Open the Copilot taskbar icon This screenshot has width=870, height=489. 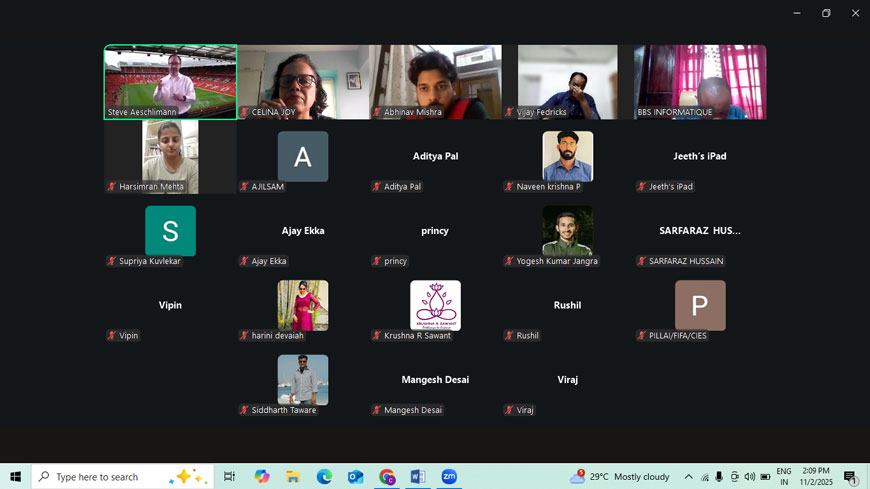click(x=262, y=477)
